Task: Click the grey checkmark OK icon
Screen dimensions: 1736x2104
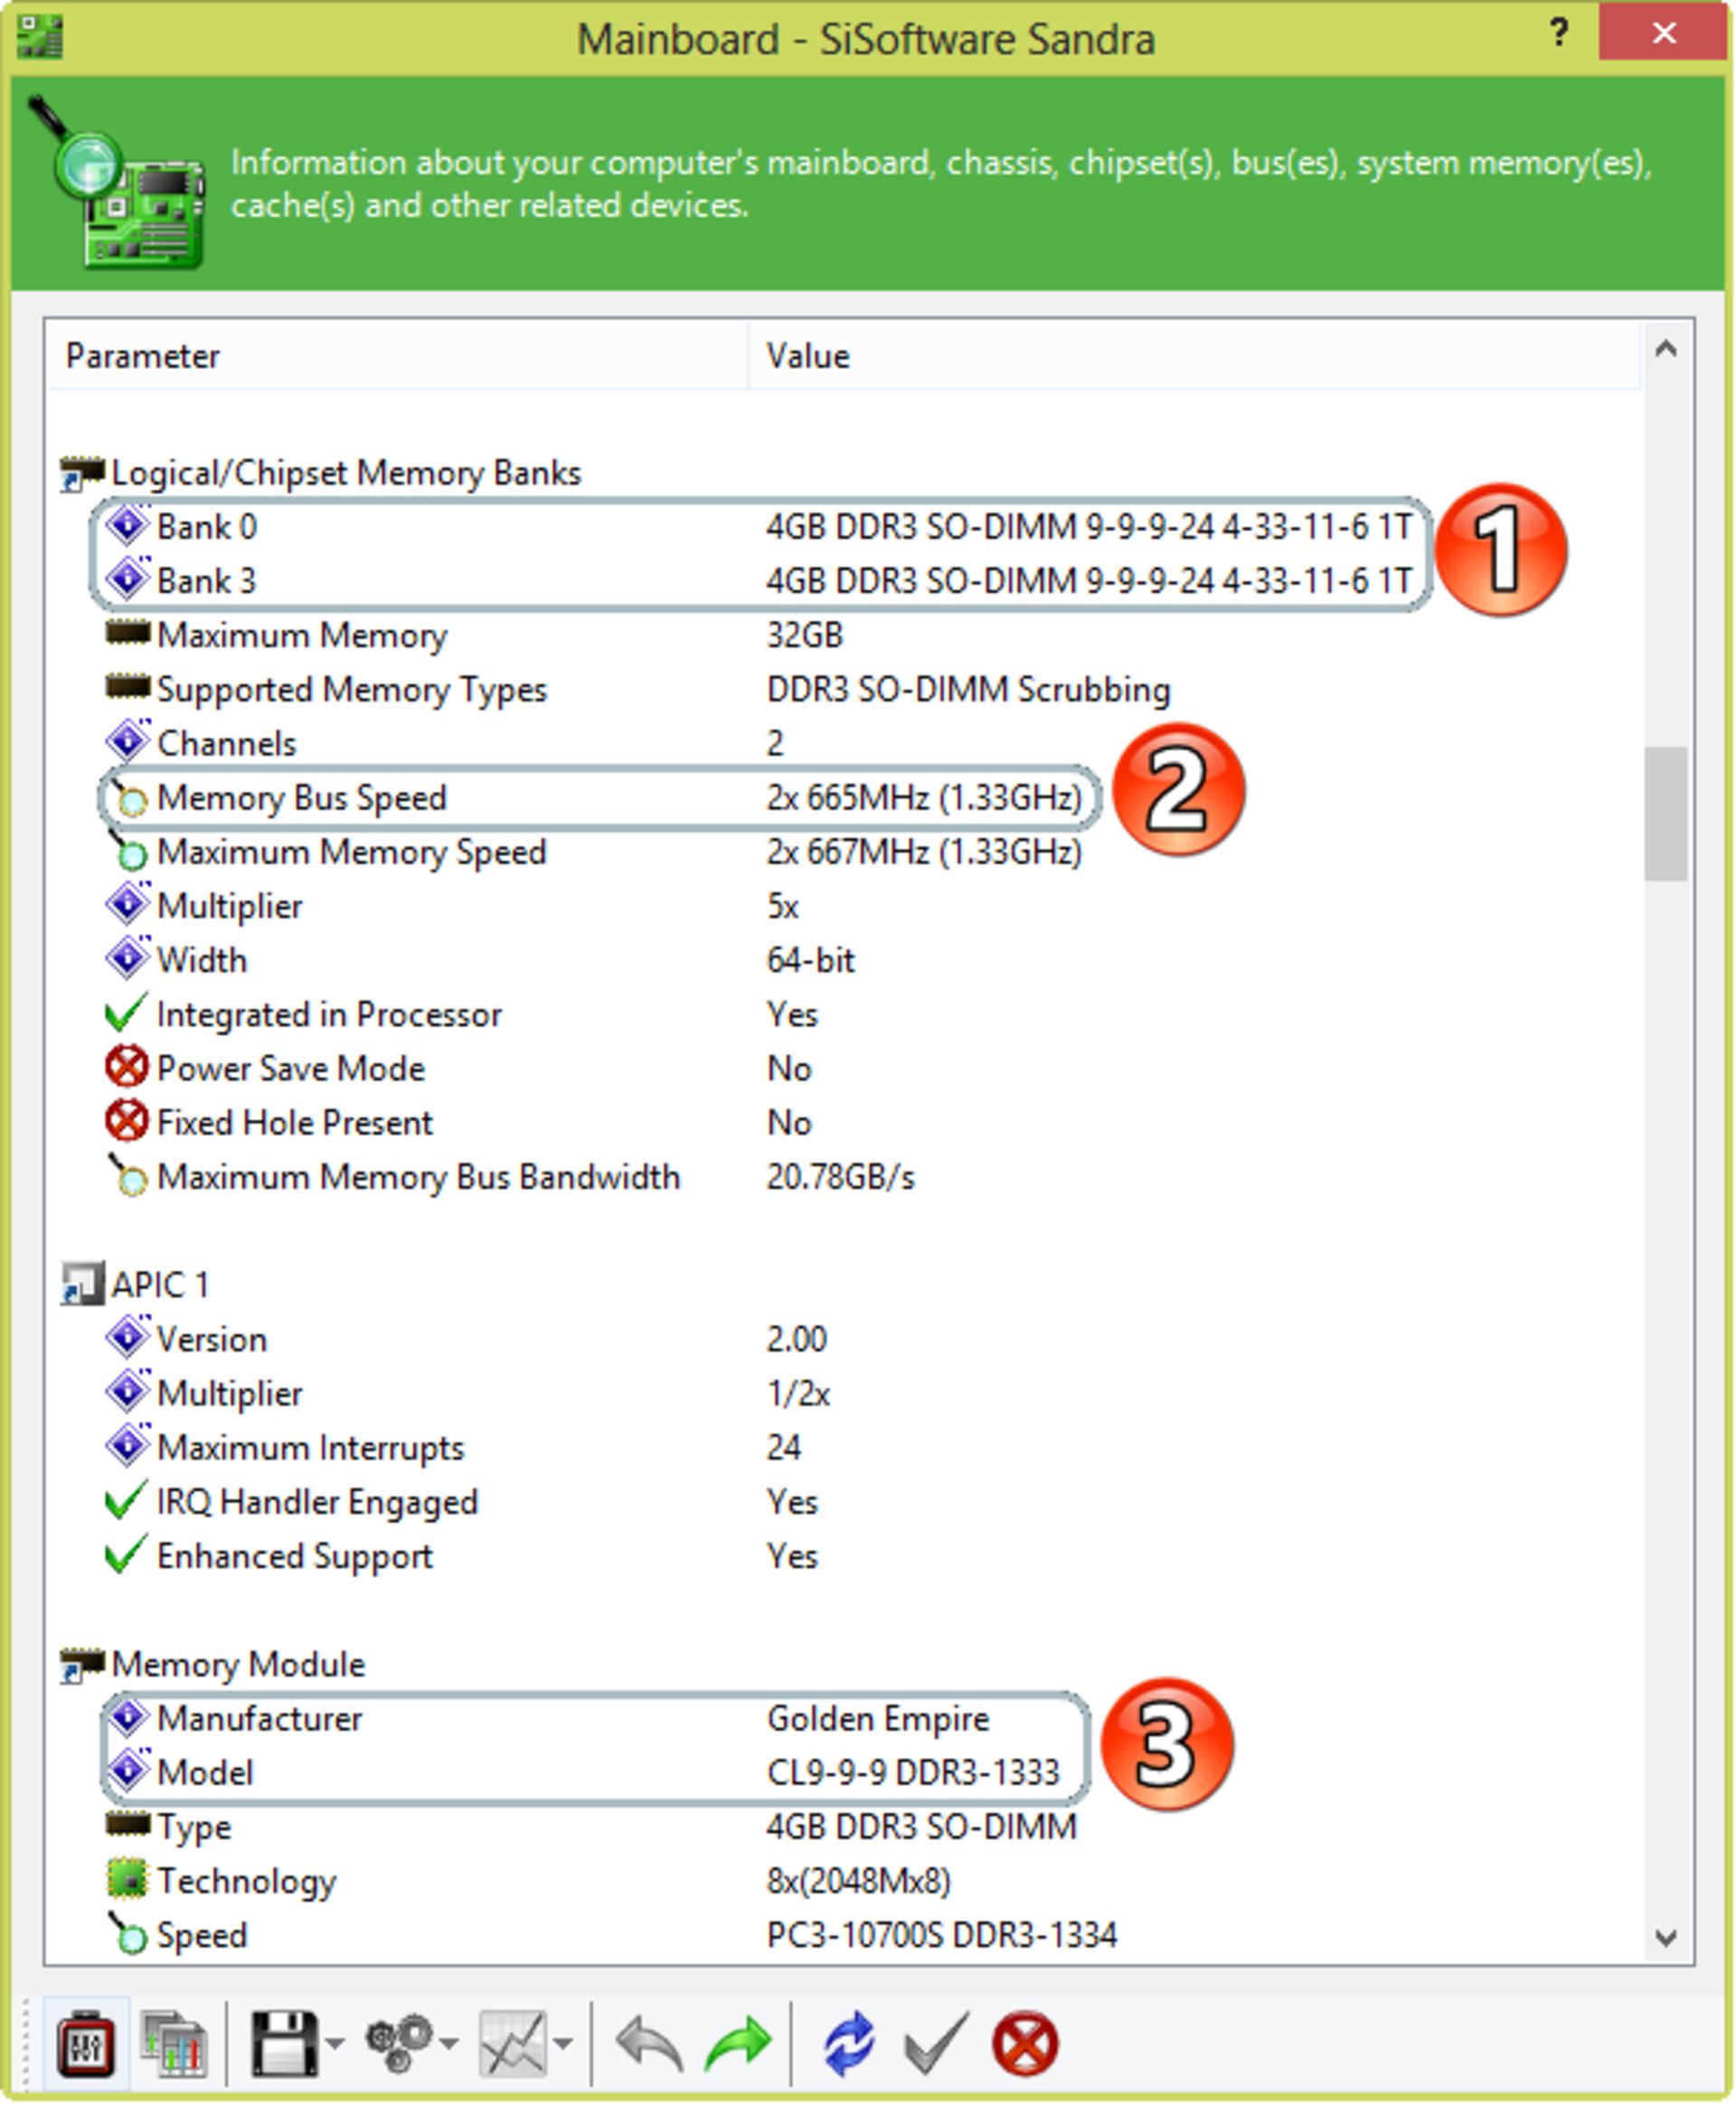Action: [935, 2043]
